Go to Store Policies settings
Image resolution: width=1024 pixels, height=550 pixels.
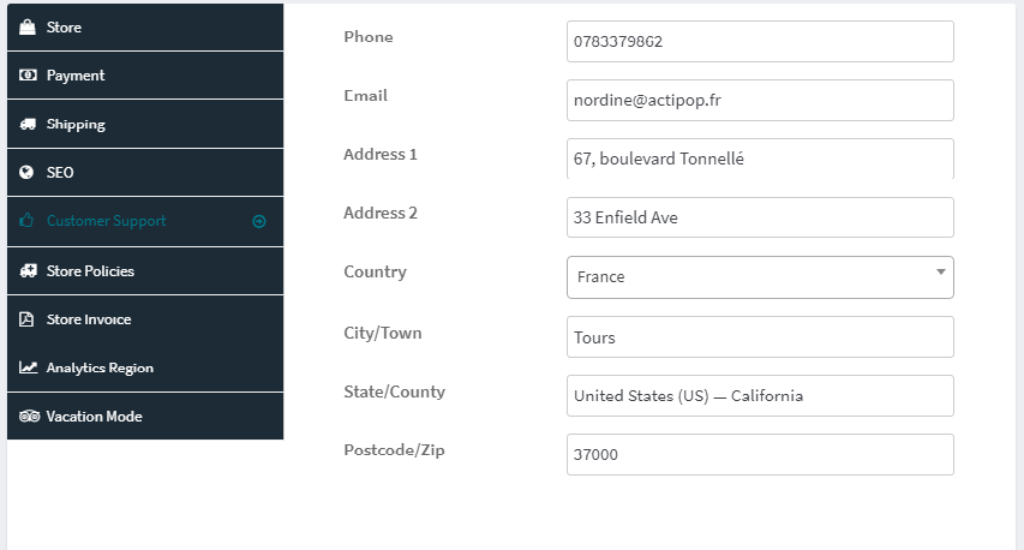coord(90,271)
